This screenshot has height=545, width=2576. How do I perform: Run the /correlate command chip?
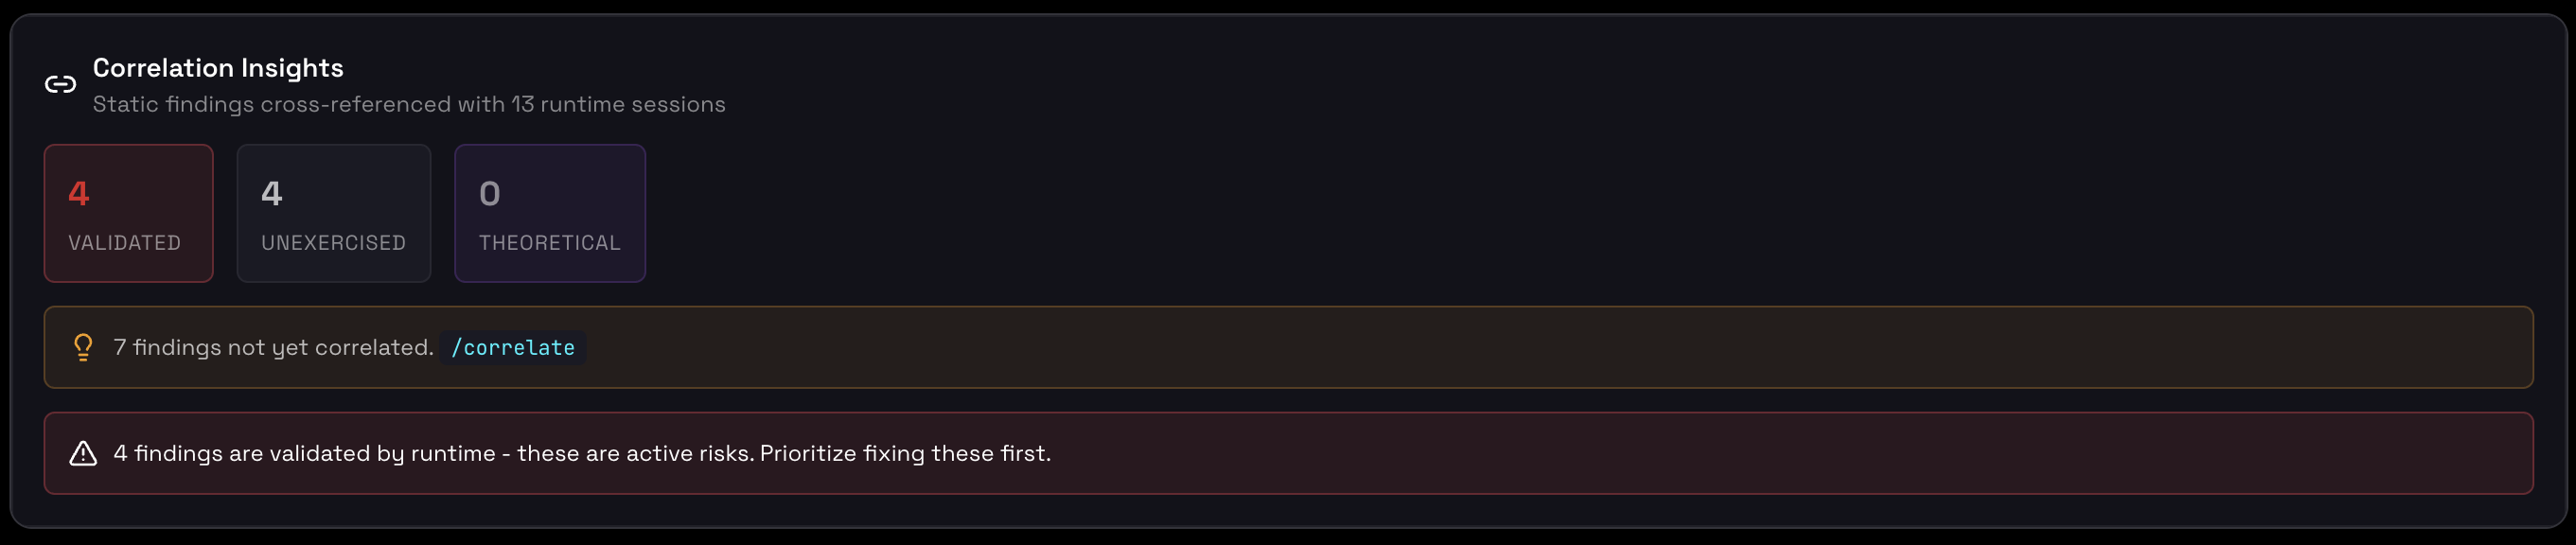513,348
